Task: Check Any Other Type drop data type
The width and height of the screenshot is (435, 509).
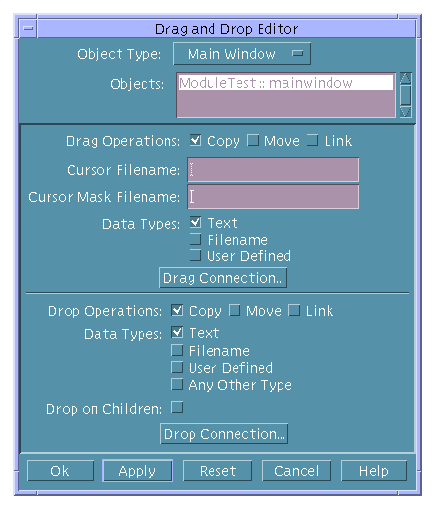Action: (177, 384)
